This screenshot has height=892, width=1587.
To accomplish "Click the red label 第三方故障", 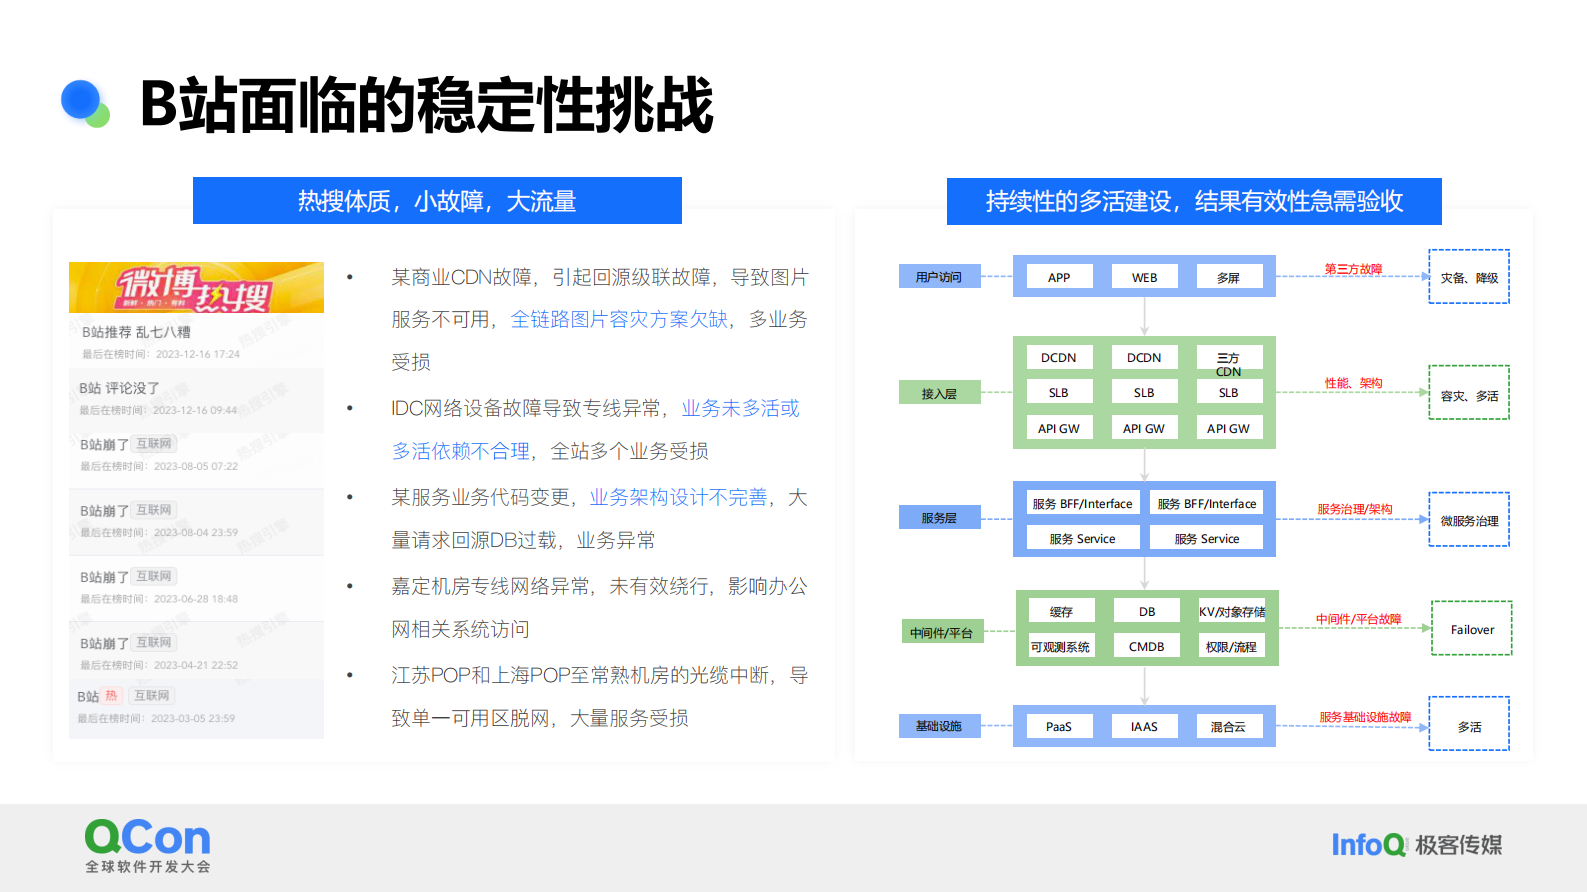I will 1354,269.
